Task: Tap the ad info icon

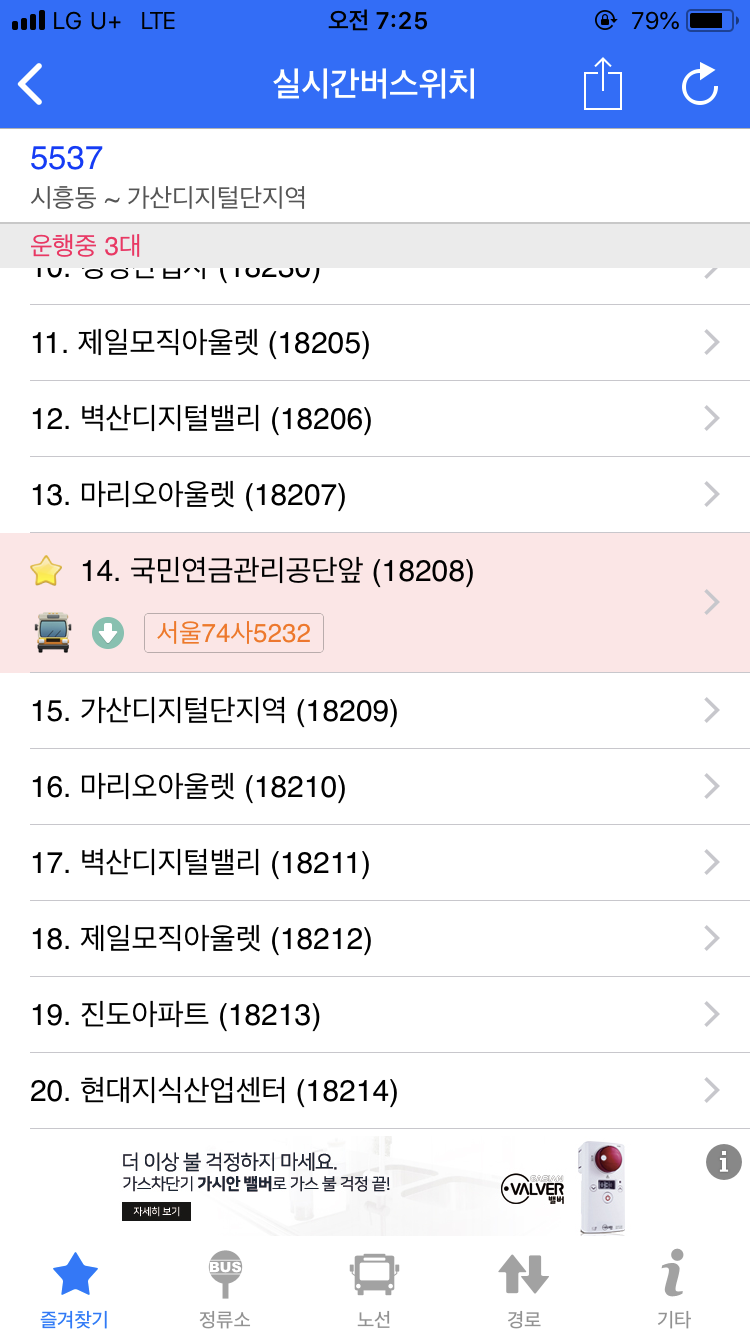Action: coord(723,1161)
